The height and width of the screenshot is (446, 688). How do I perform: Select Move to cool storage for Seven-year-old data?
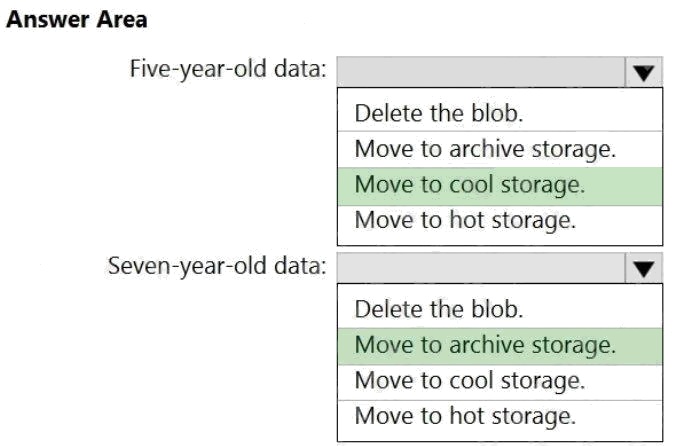pos(470,381)
